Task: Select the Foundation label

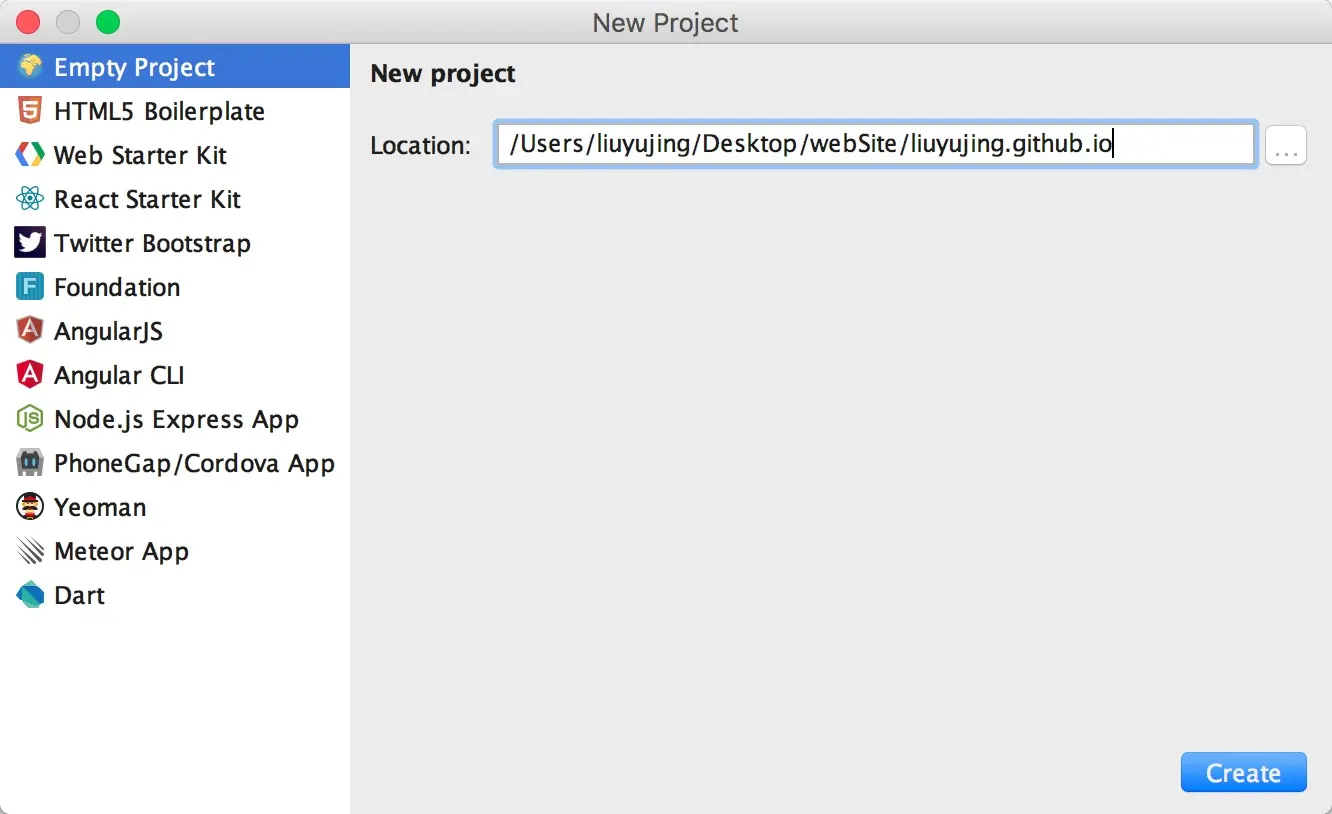Action: tap(117, 288)
